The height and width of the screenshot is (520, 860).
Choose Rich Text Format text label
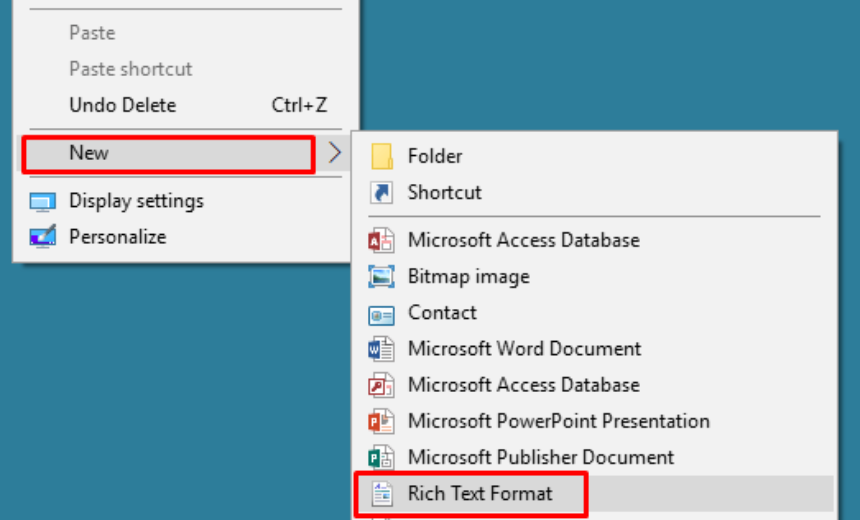click(480, 493)
